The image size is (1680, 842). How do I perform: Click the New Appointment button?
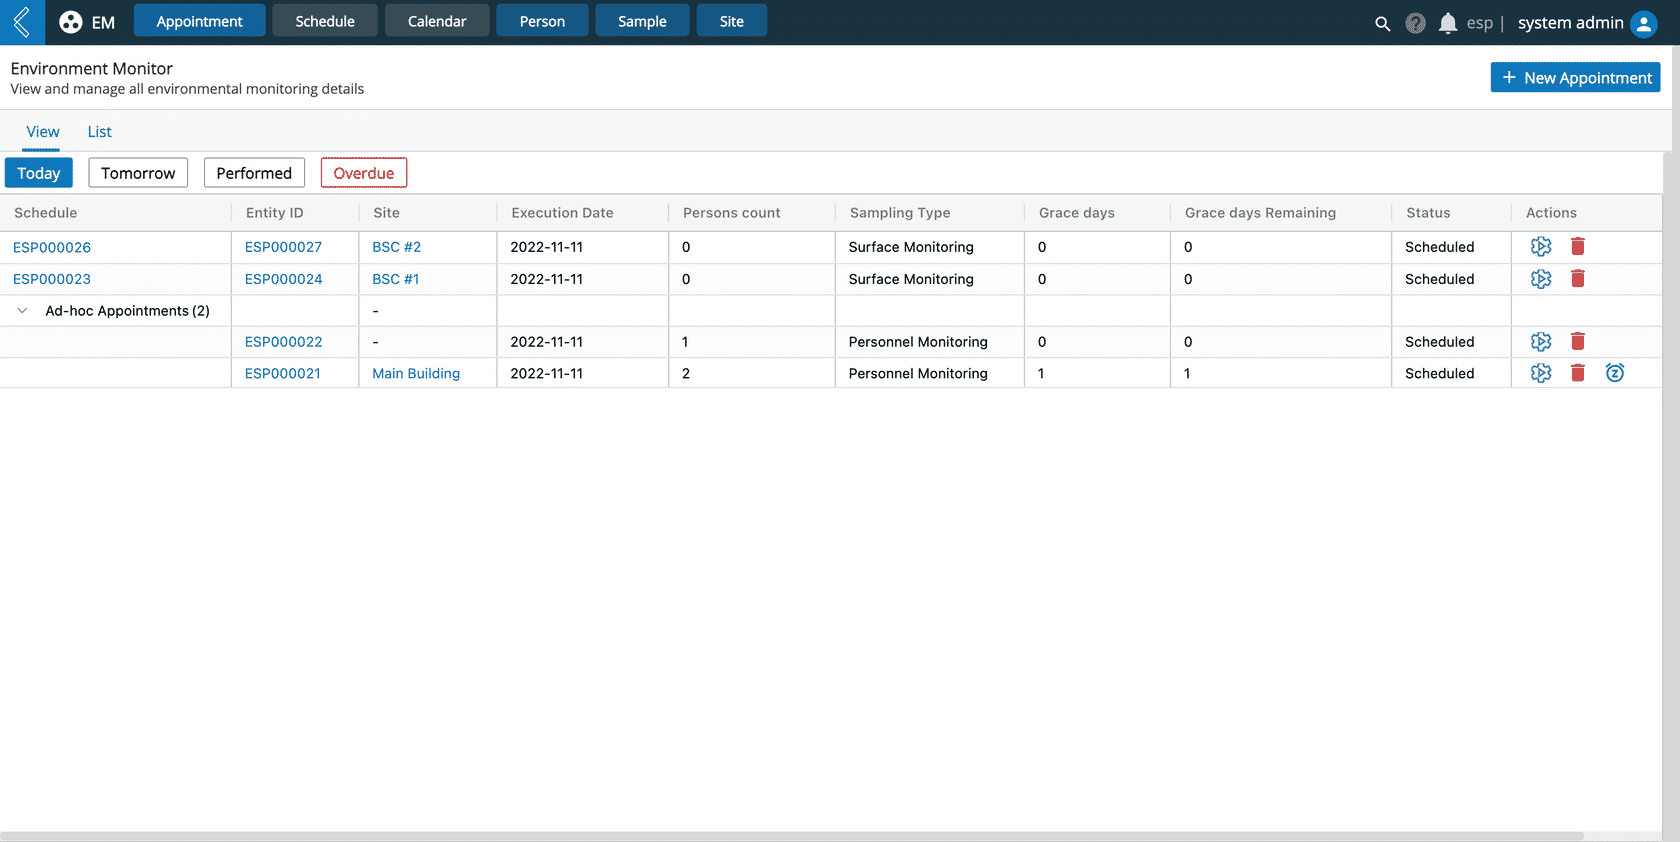(x=1575, y=78)
